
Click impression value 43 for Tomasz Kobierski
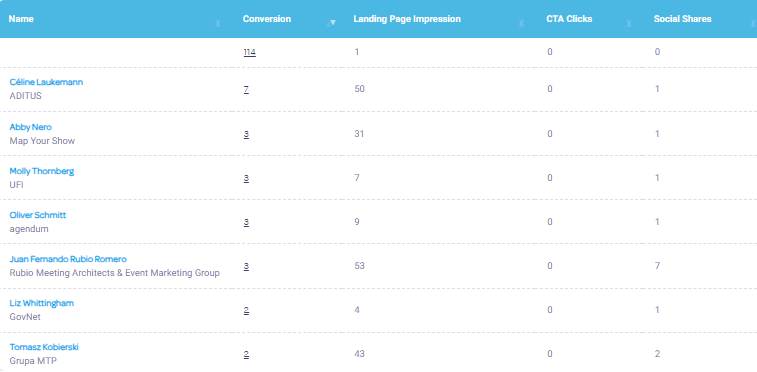(x=359, y=354)
